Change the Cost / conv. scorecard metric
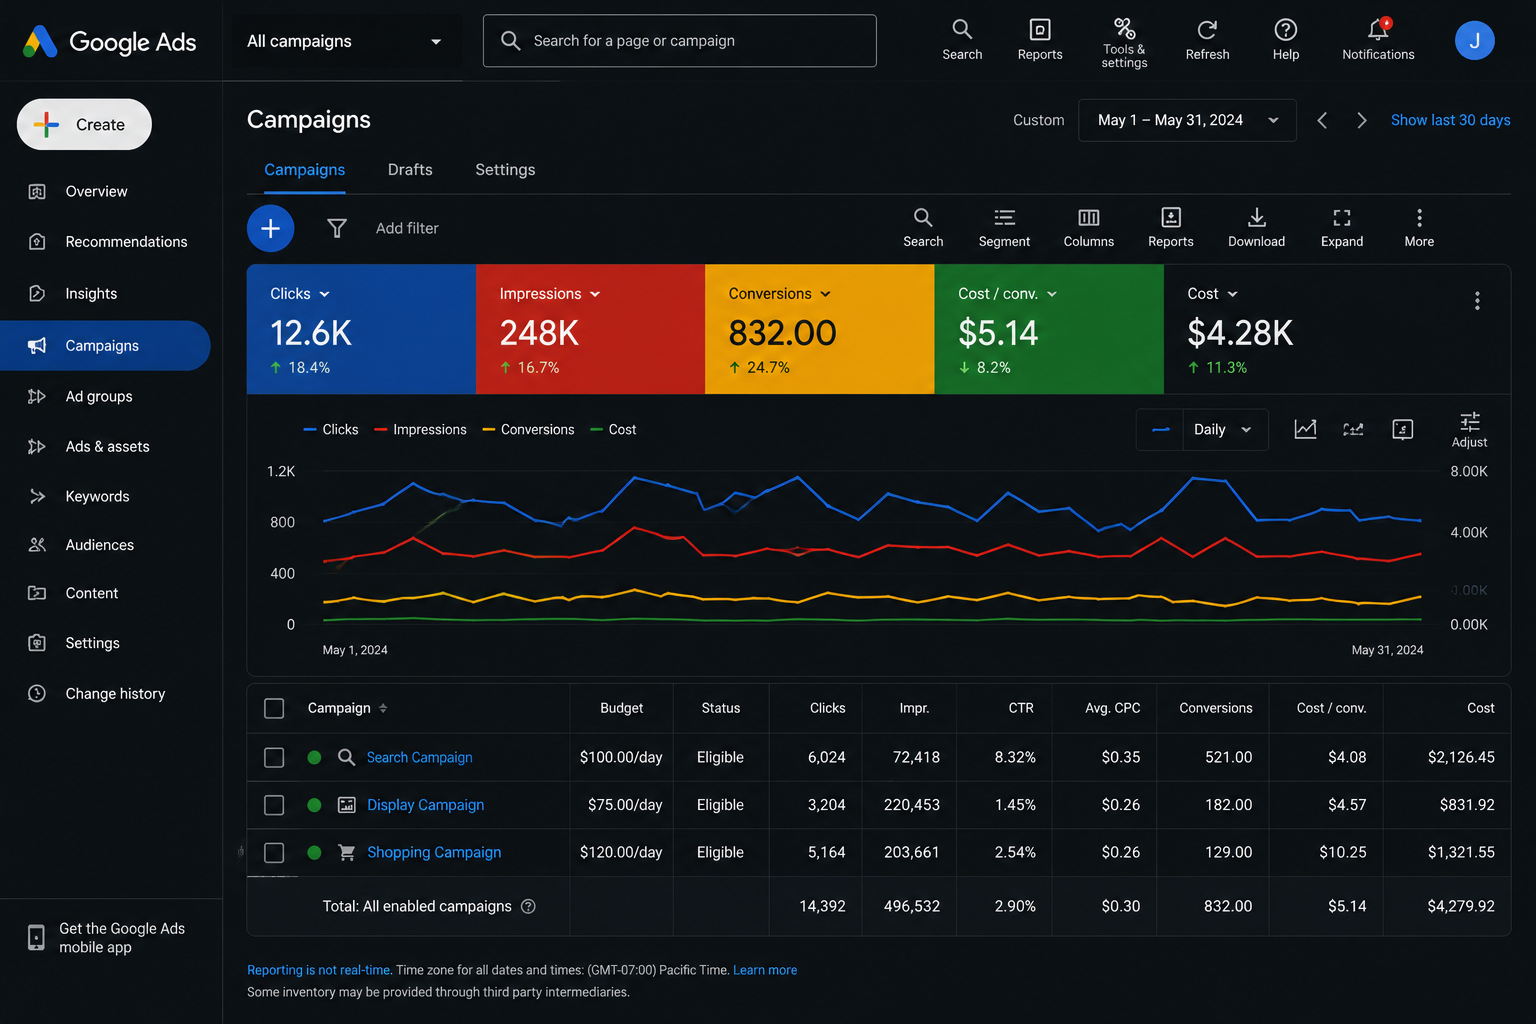The width and height of the screenshot is (1536, 1024). coord(1008,294)
